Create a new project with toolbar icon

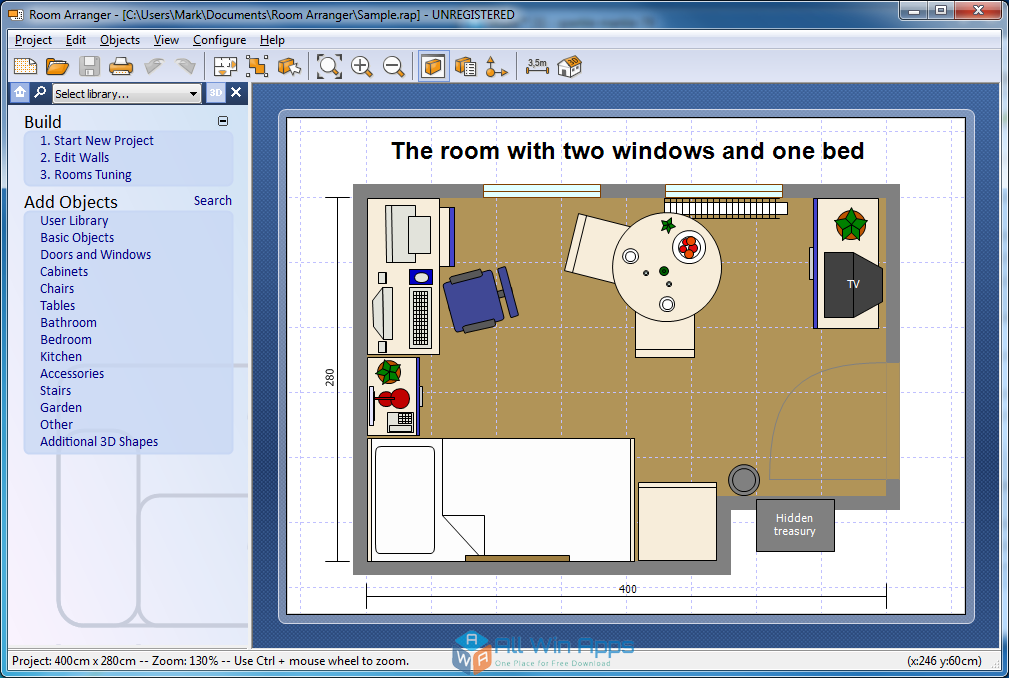pyautogui.click(x=26, y=66)
